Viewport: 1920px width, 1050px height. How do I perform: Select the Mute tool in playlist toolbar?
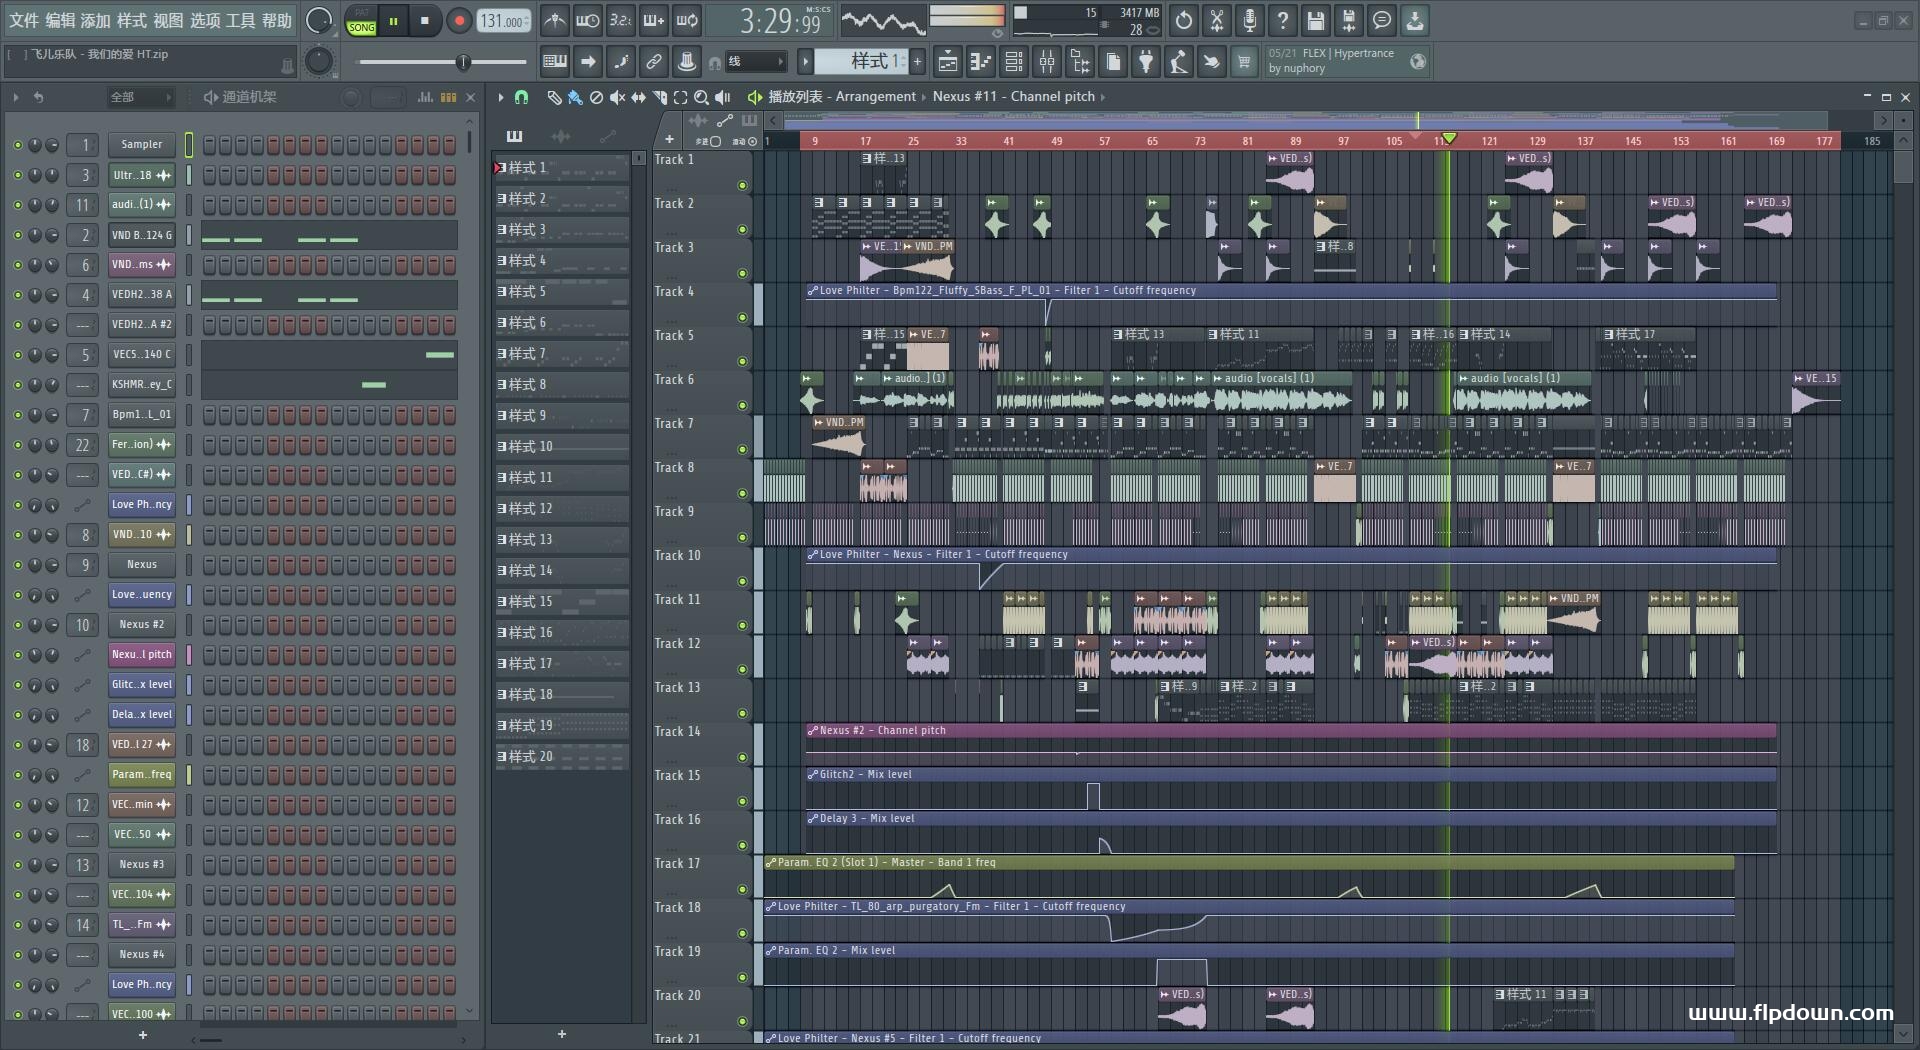(617, 97)
